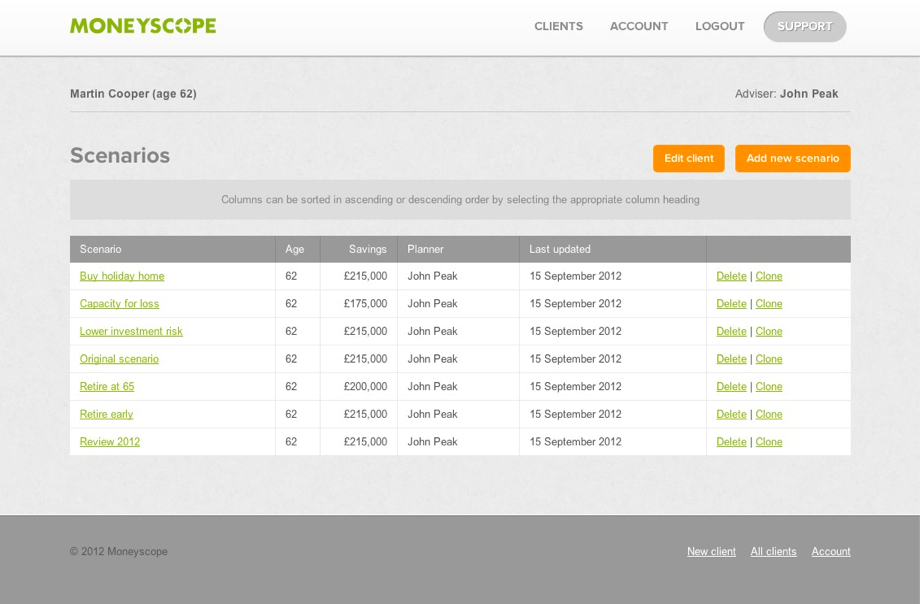Open the Retire at 65 scenario

tap(107, 386)
